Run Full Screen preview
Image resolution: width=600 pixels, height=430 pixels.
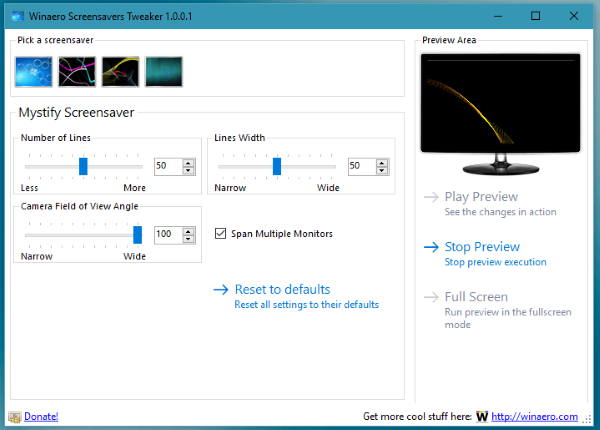pos(476,297)
